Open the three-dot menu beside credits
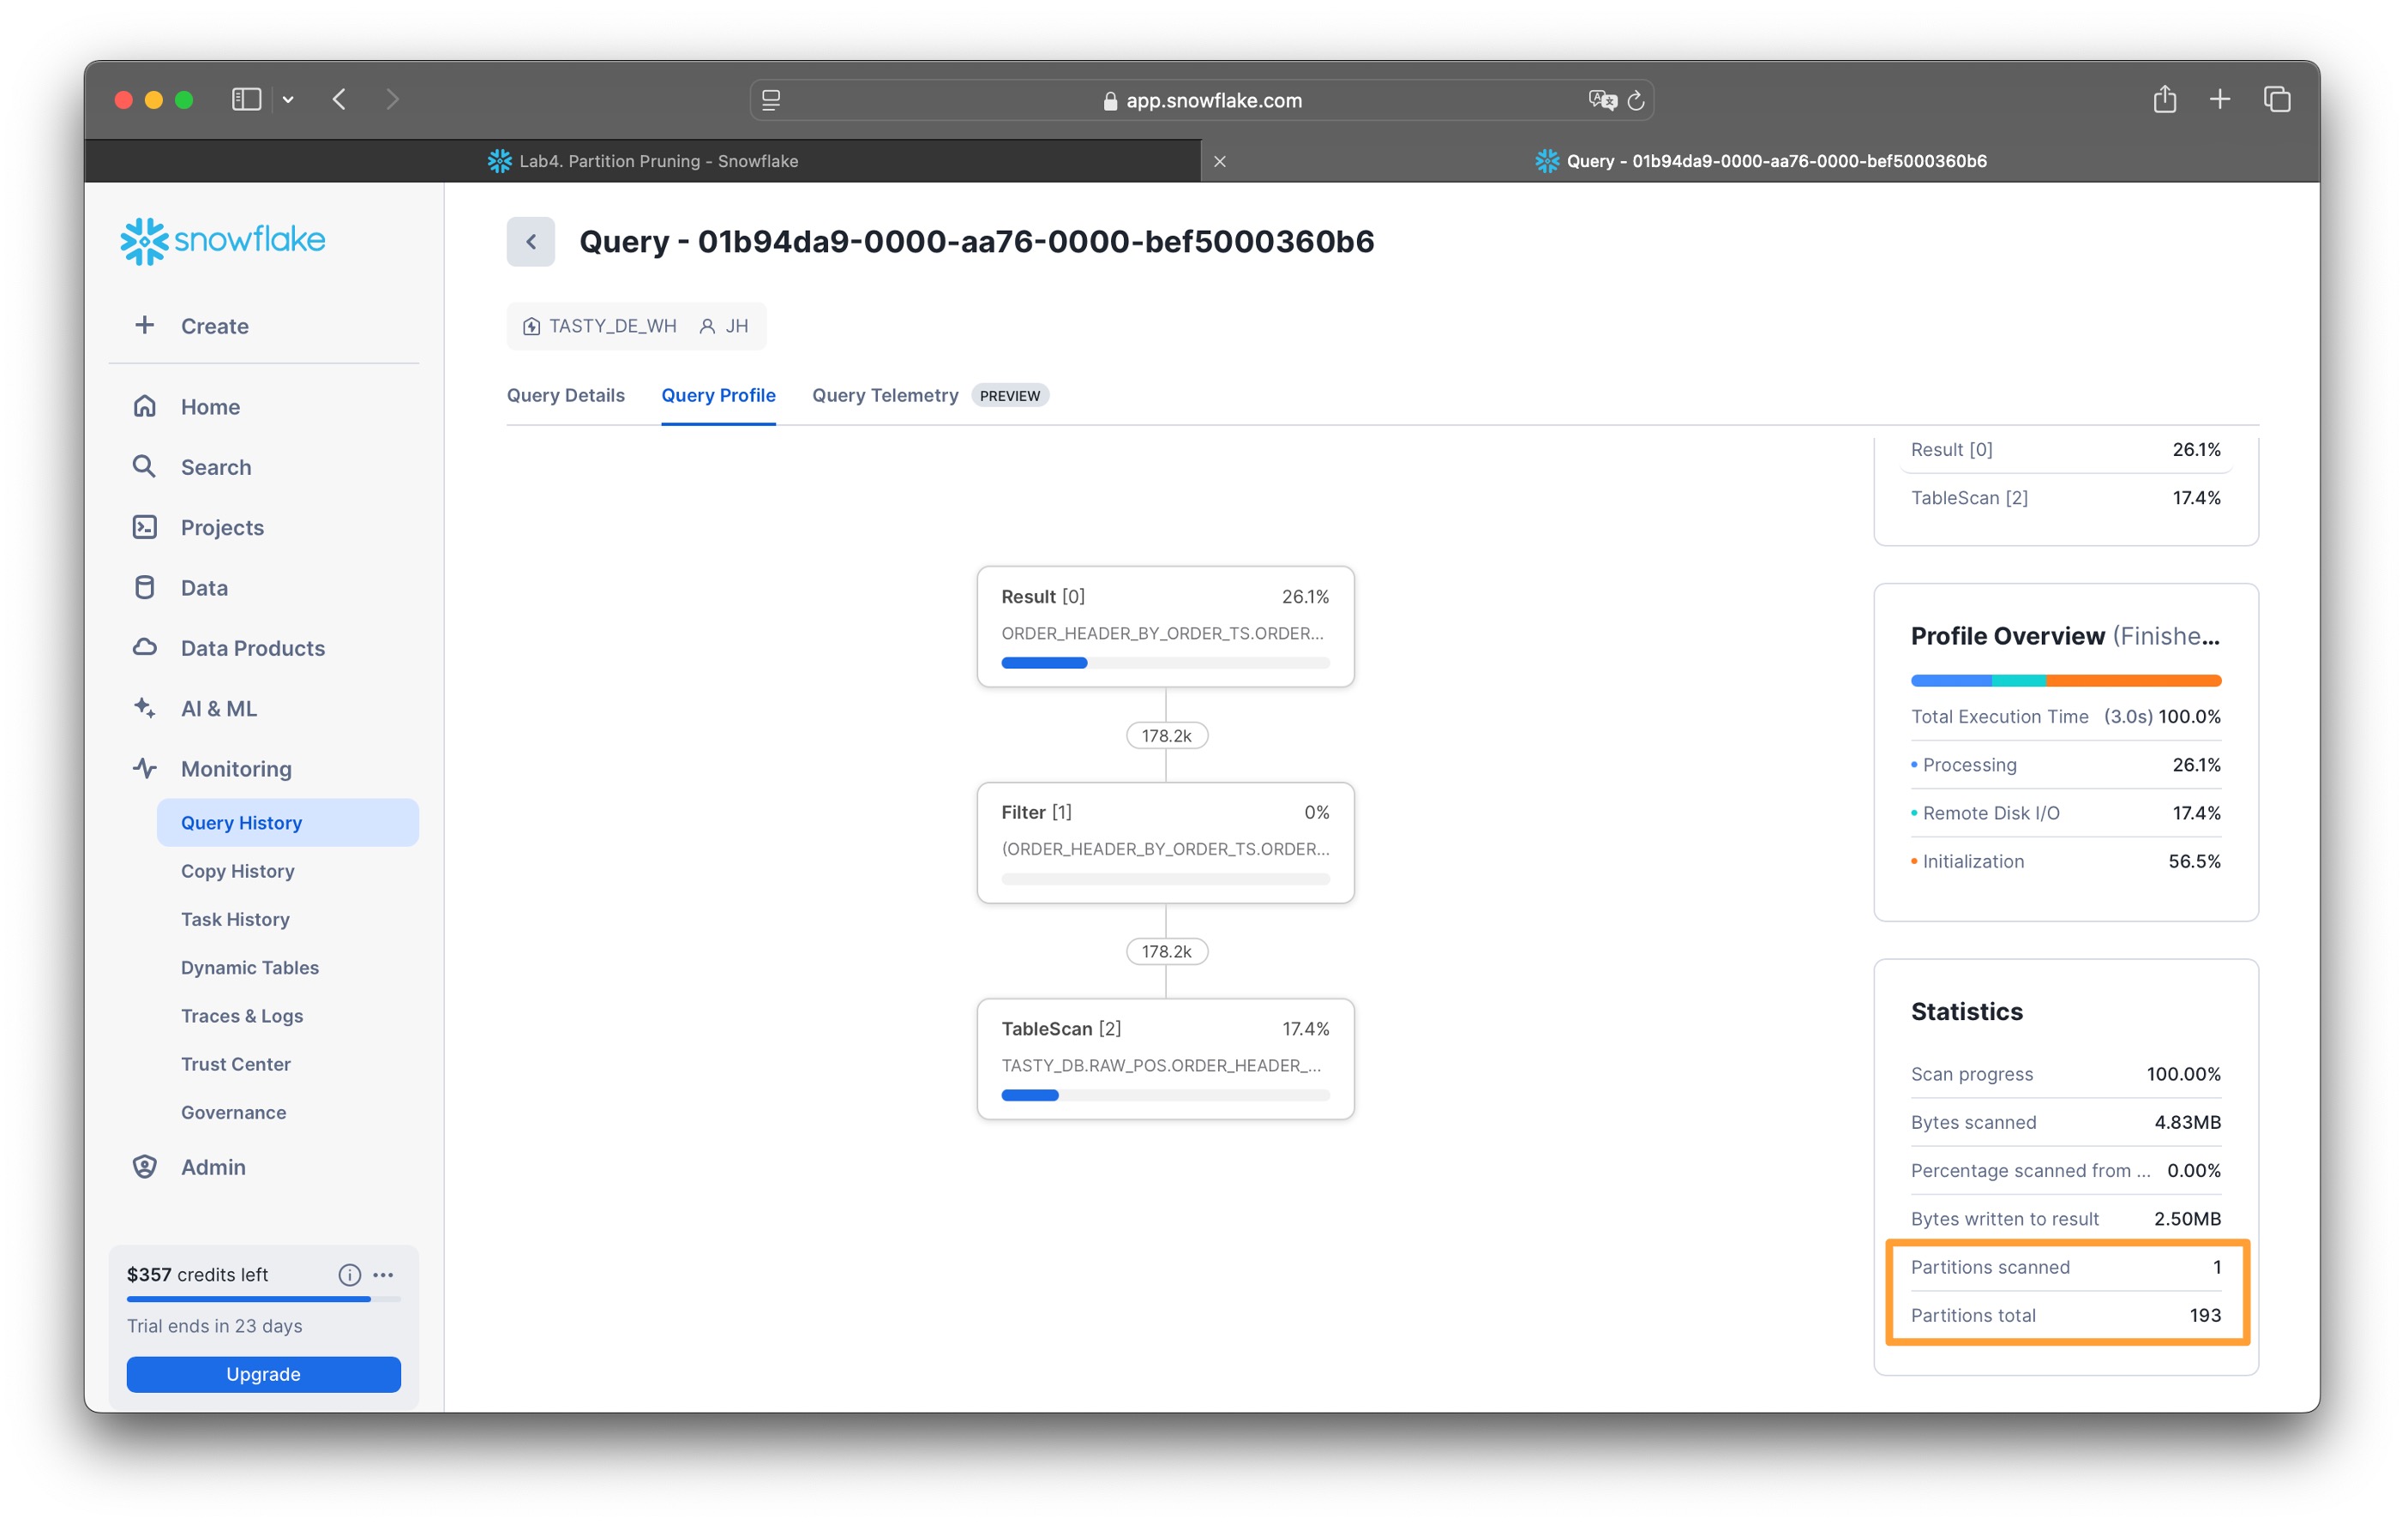2408x1524 pixels. 383,1274
